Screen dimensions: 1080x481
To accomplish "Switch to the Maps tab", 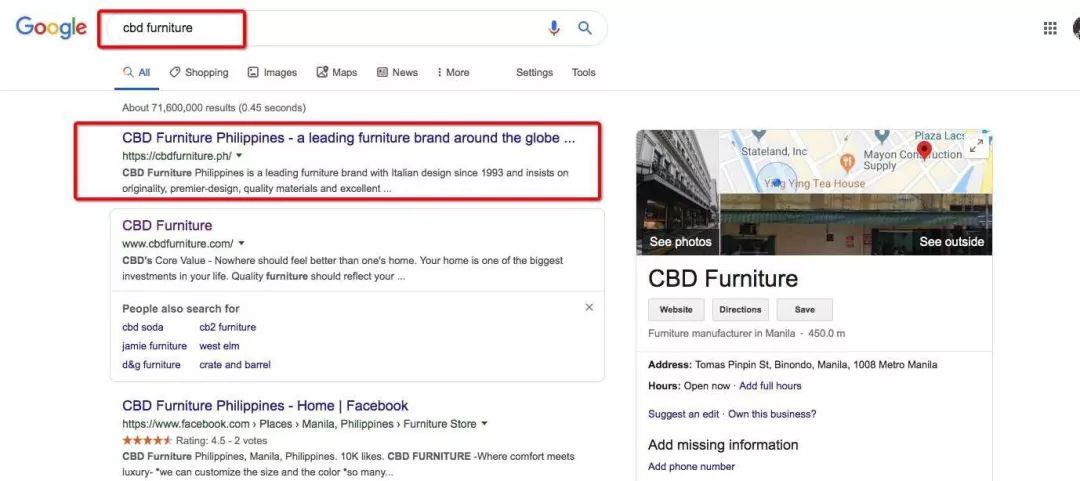I will pyautogui.click(x=337, y=72).
